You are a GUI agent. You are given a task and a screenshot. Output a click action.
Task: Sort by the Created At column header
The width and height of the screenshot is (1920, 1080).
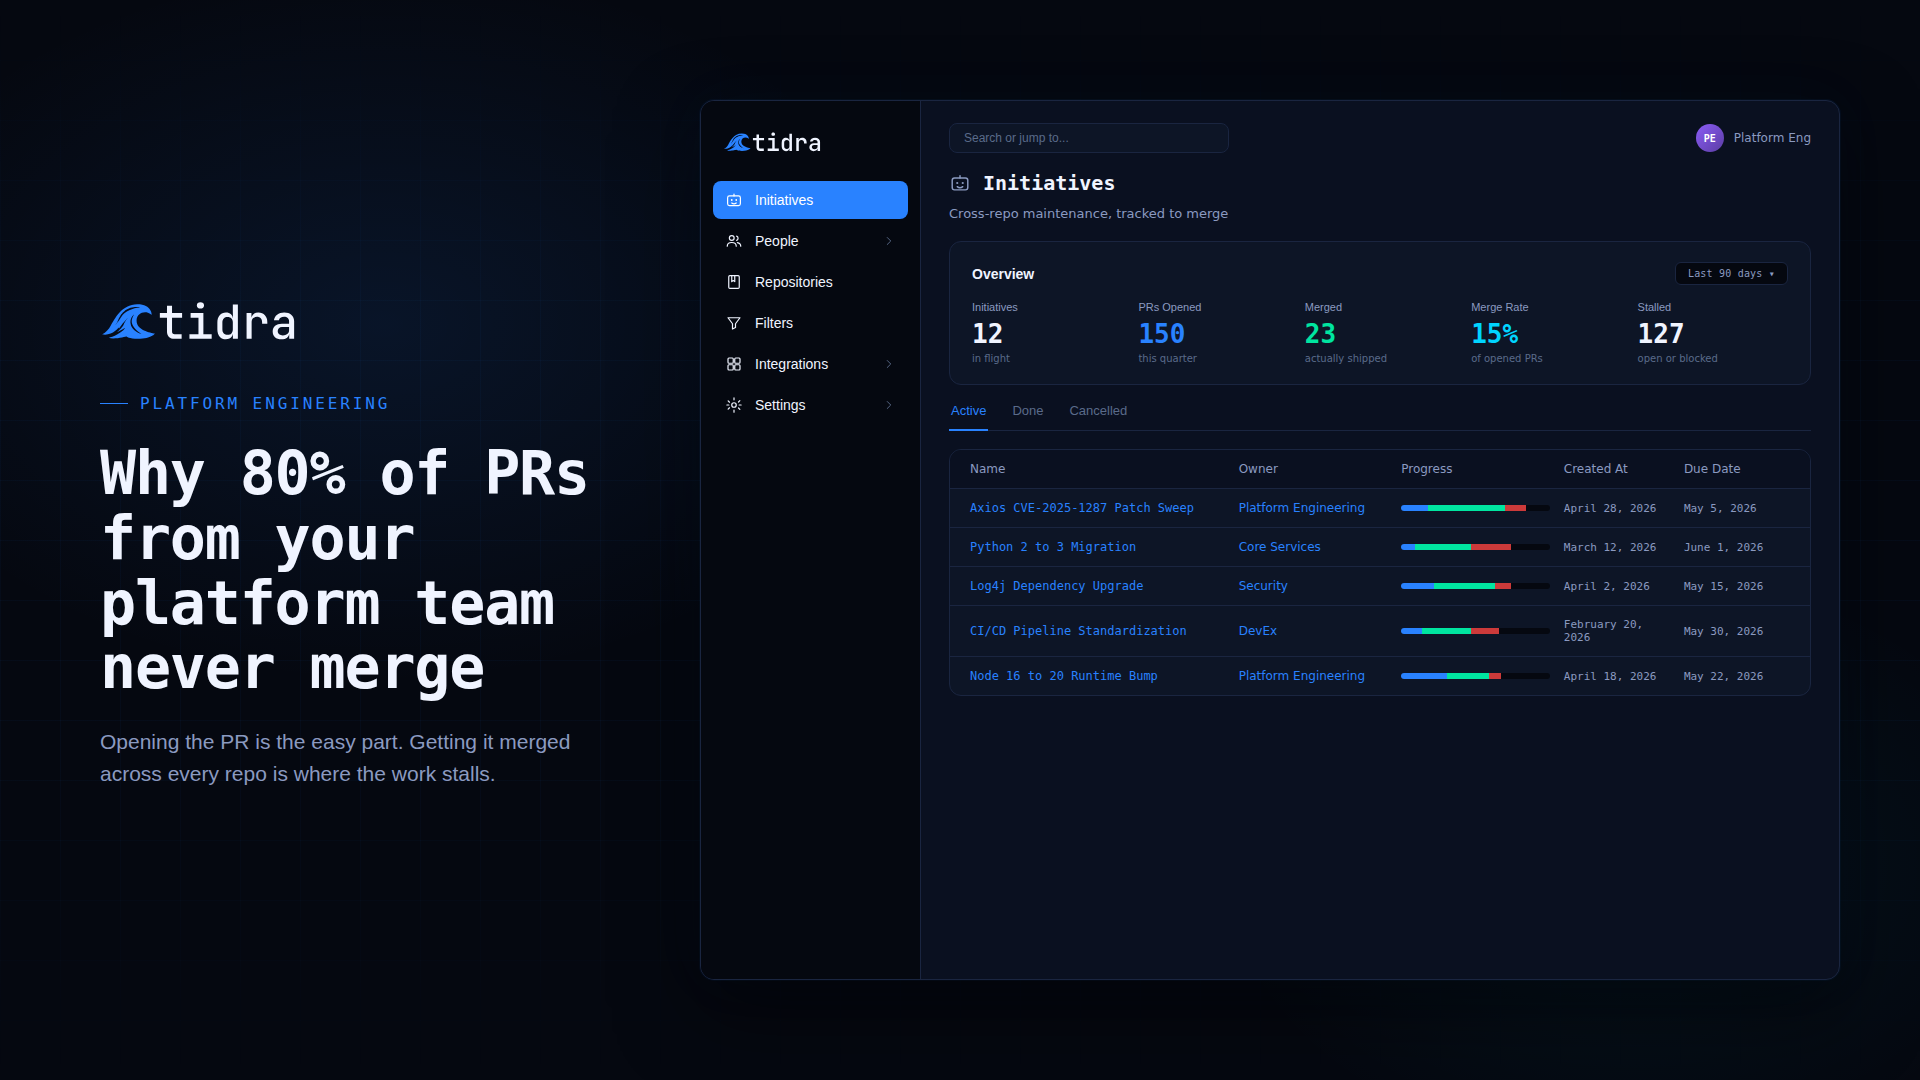[x=1595, y=469]
